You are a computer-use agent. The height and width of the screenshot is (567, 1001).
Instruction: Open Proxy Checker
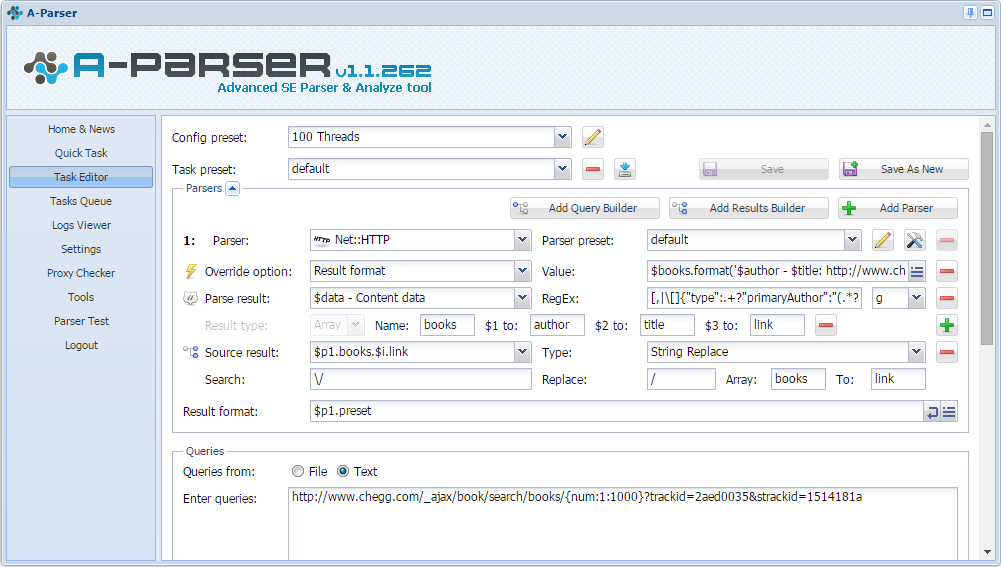coord(81,273)
